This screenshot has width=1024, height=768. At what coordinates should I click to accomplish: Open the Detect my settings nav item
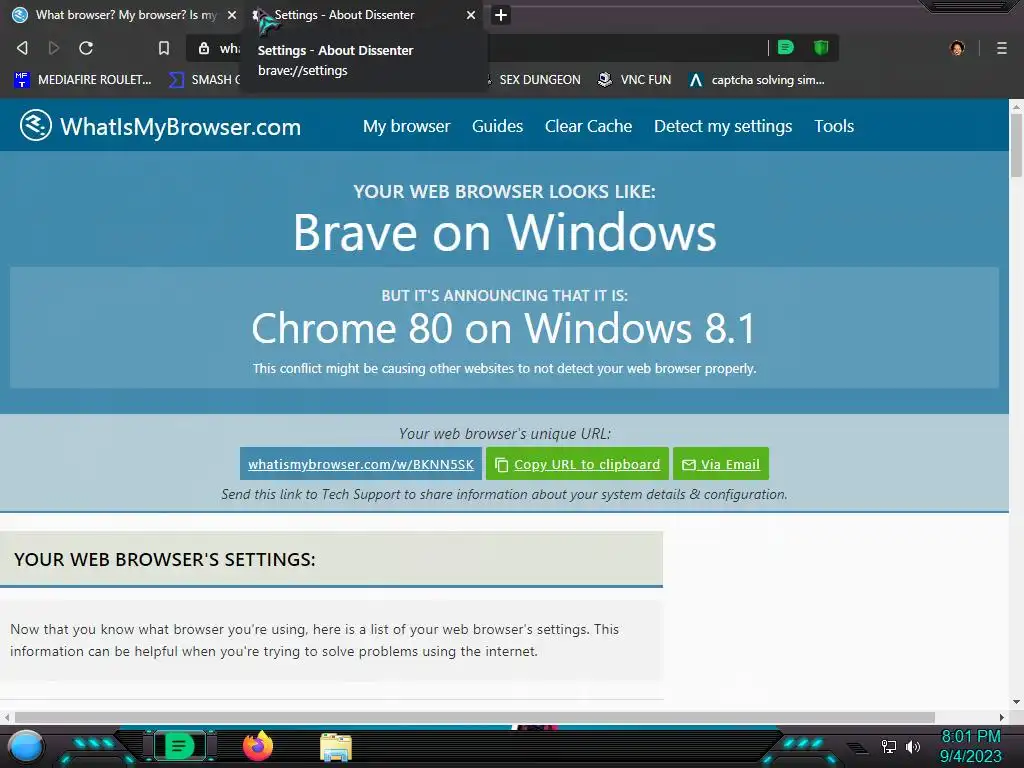(x=723, y=126)
